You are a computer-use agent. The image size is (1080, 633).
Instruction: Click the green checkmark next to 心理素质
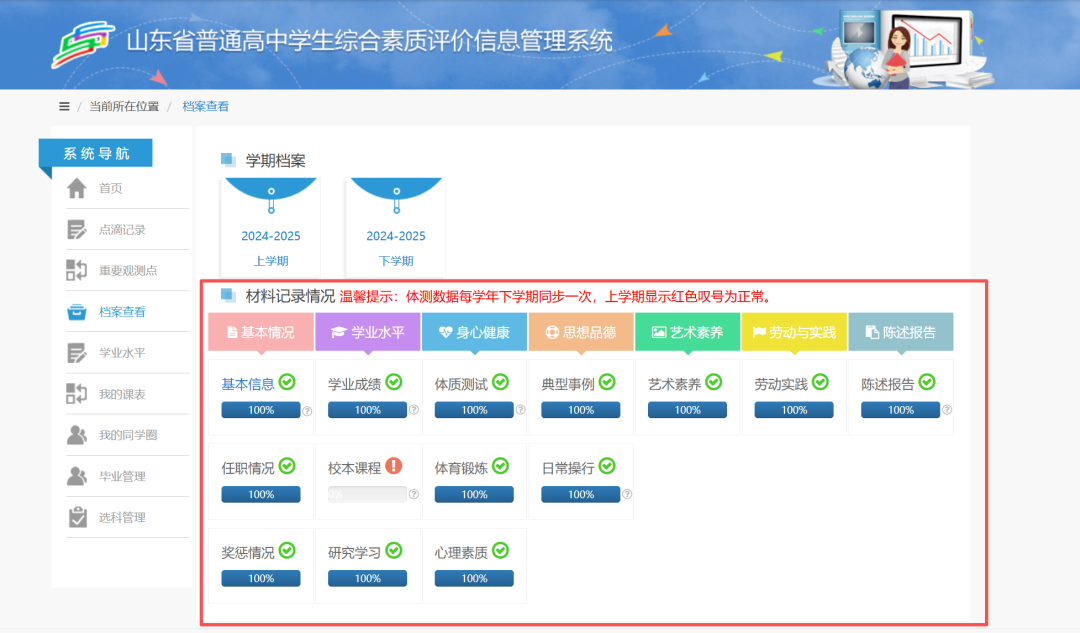click(x=500, y=550)
